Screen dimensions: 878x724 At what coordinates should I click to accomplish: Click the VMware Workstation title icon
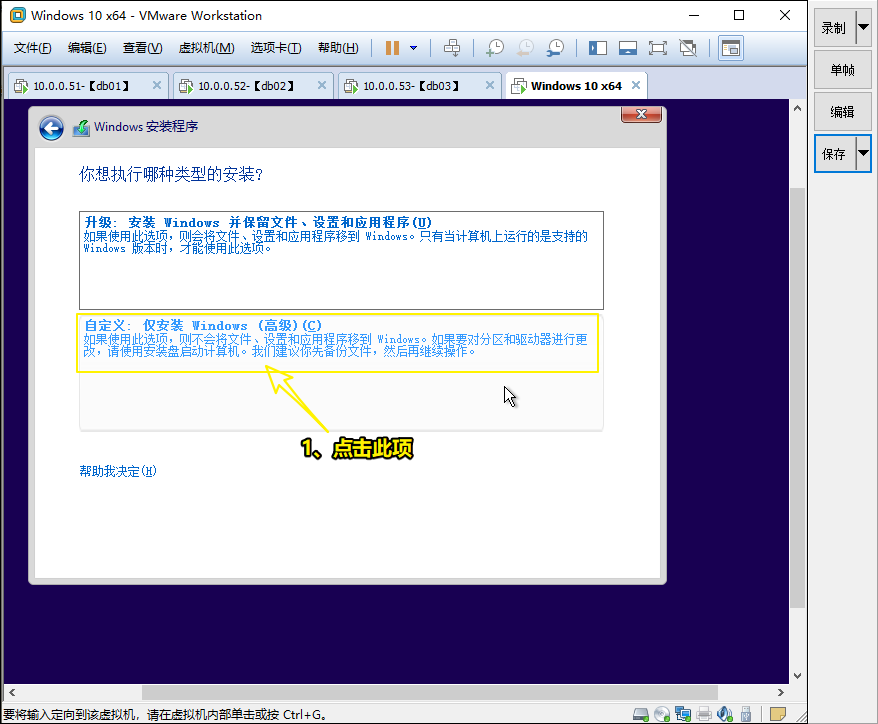click(x=18, y=15)
